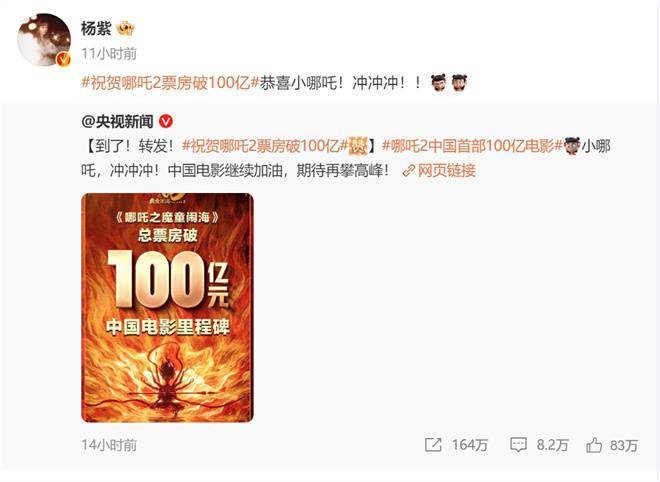Viewport: 660px width, 482px height.
Task: Click the username 杨紫
Action: click(96, 29)
